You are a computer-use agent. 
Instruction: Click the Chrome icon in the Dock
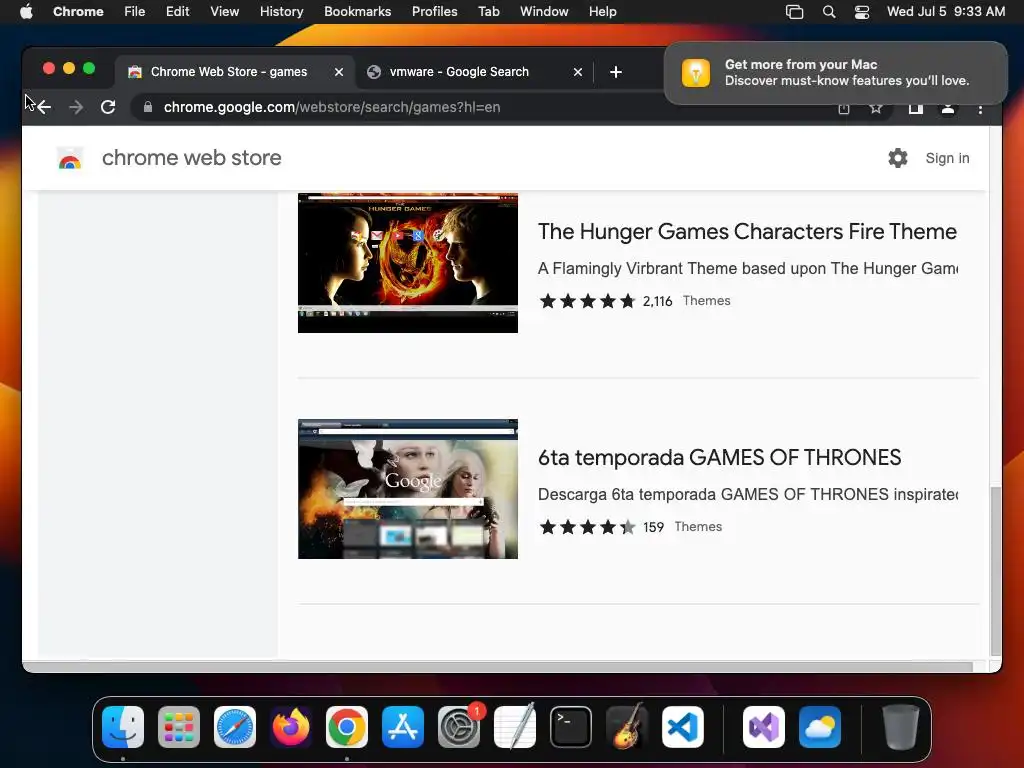point(347,727)
